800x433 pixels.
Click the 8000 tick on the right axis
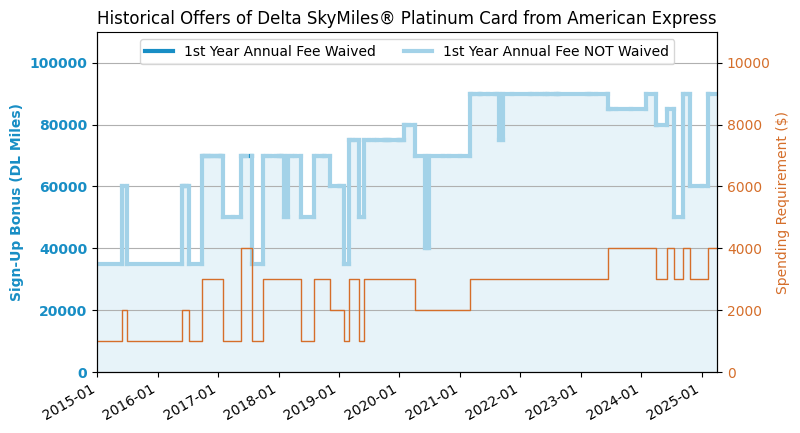tap(743, 125)
